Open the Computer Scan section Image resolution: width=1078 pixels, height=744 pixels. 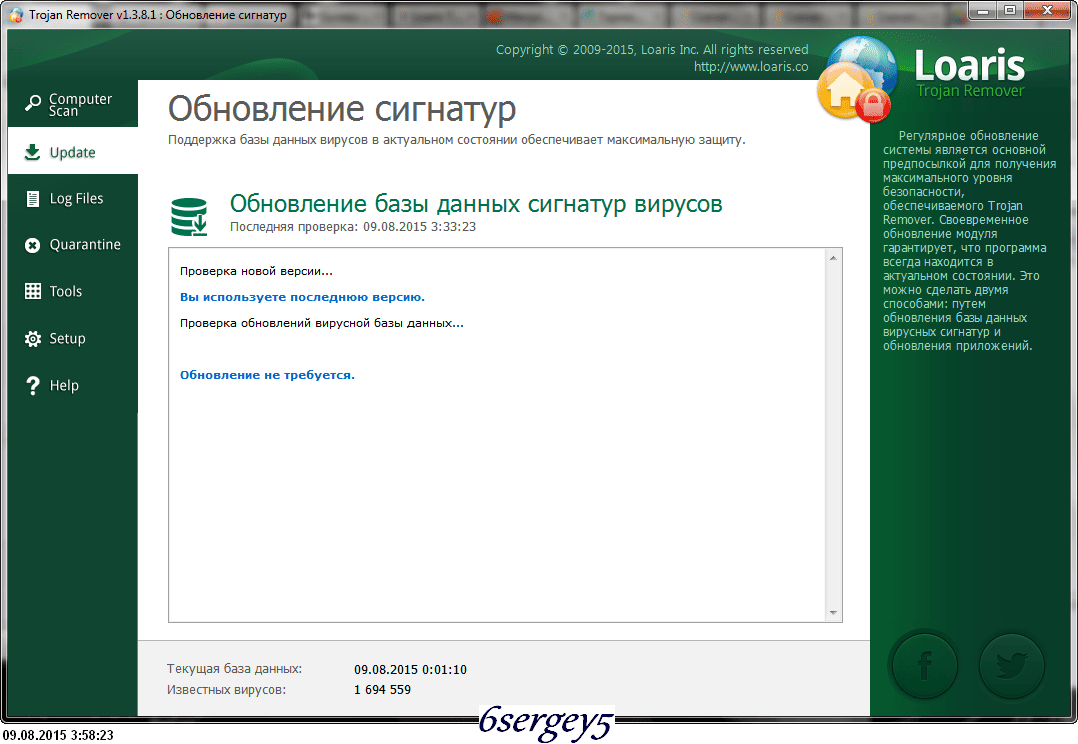click(x=73, y=104)
